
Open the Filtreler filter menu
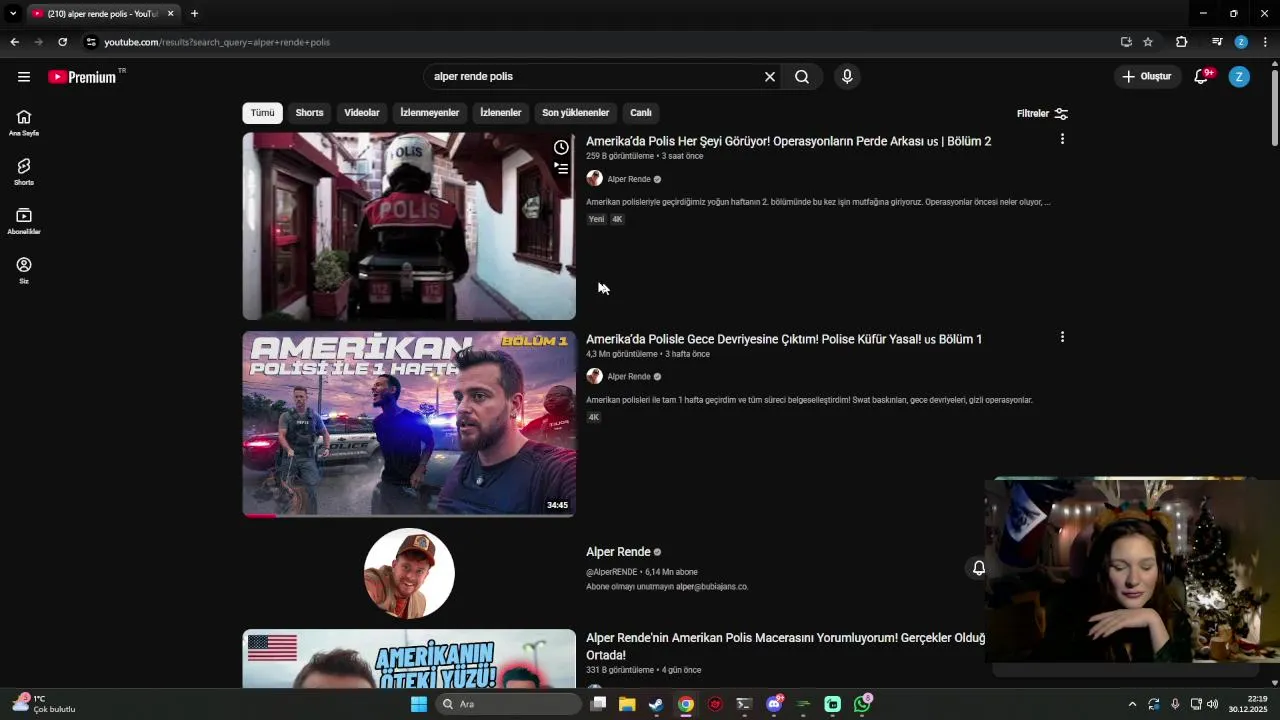1042,114
